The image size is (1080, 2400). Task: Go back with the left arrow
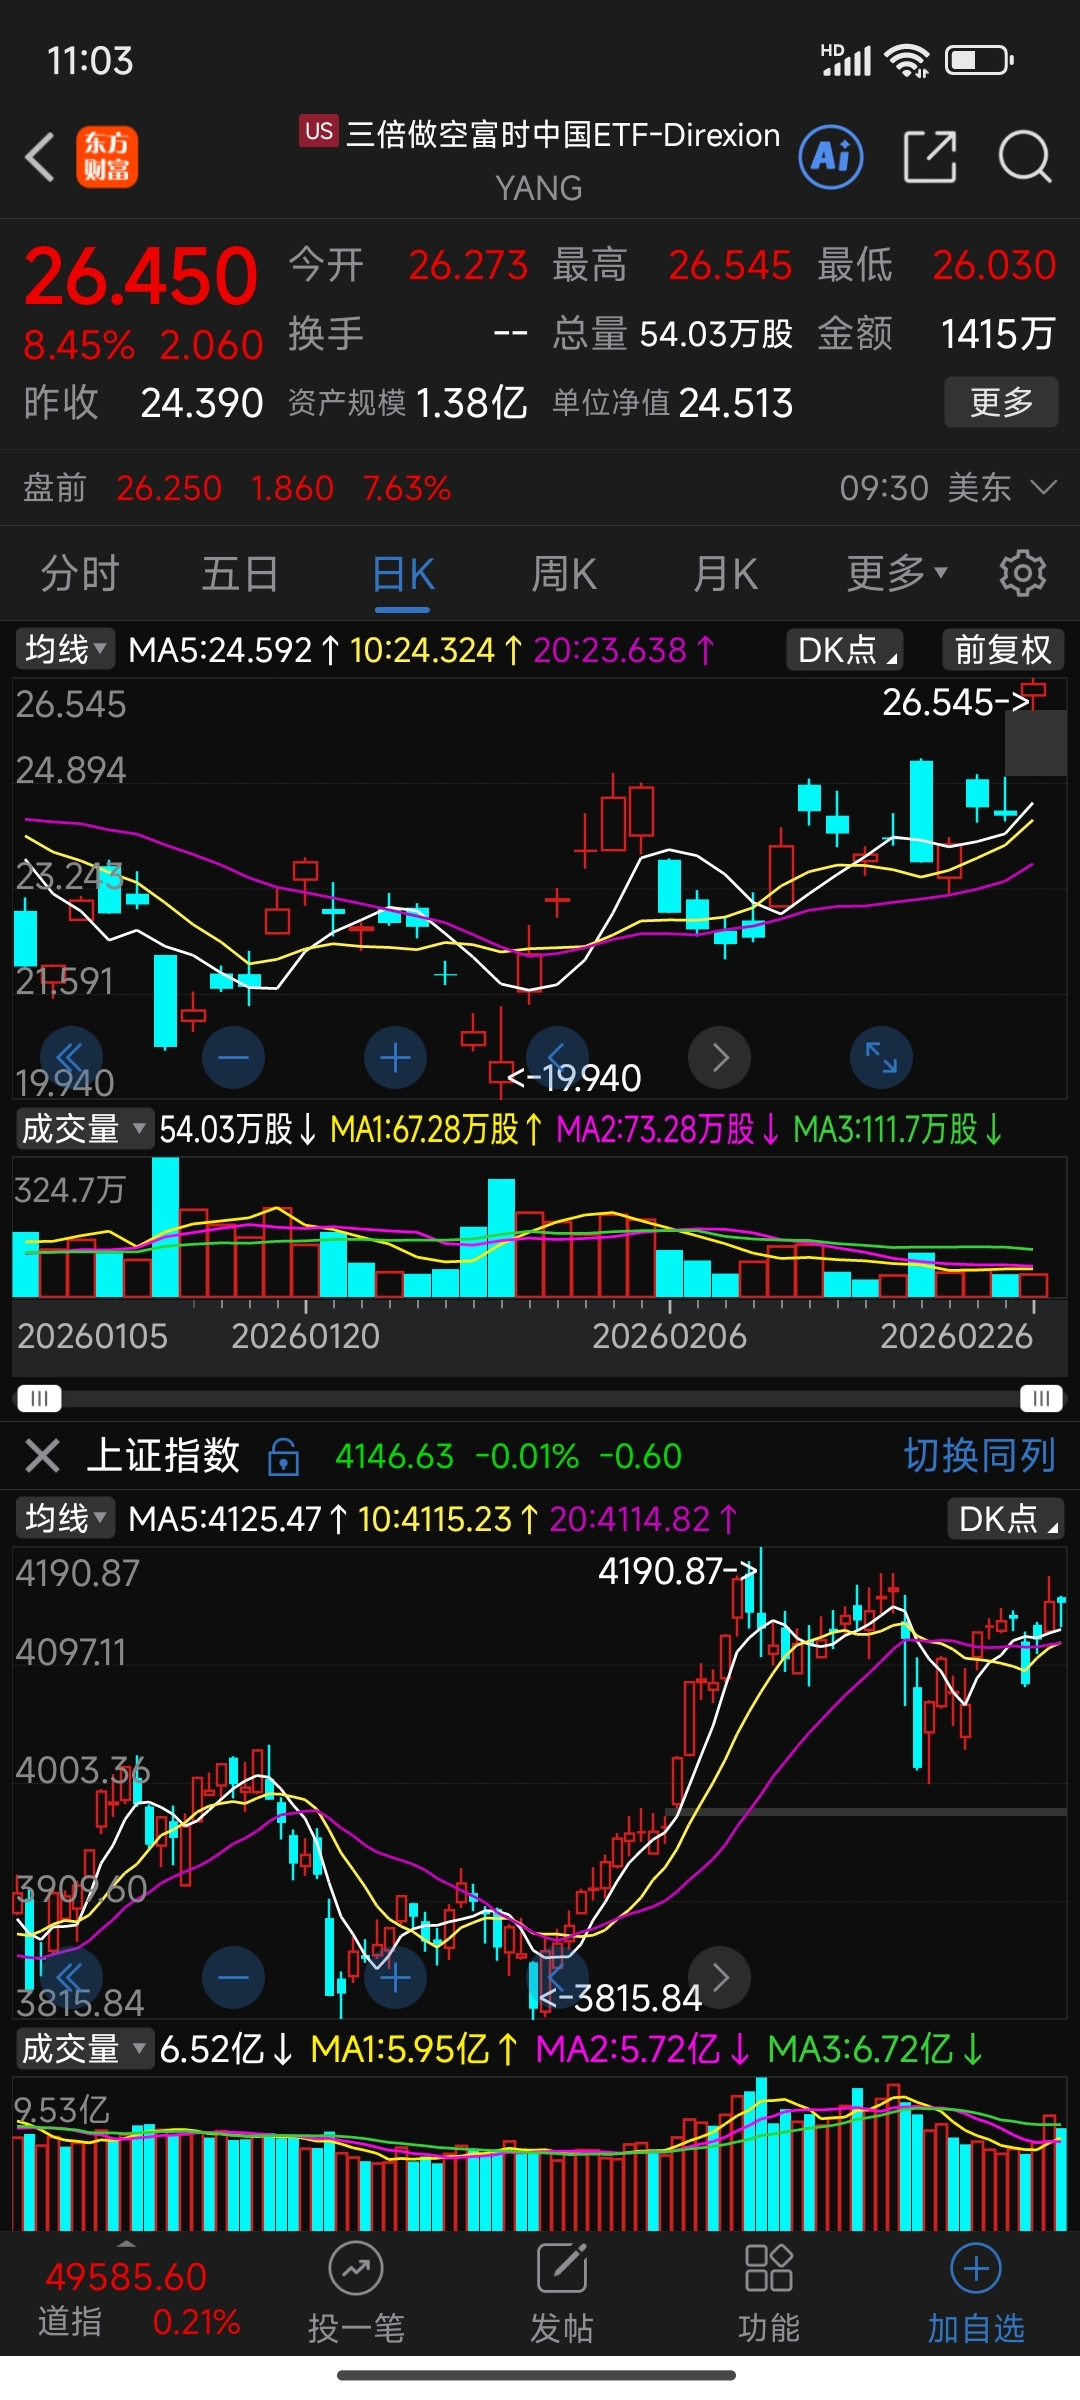tap(40, 157)
